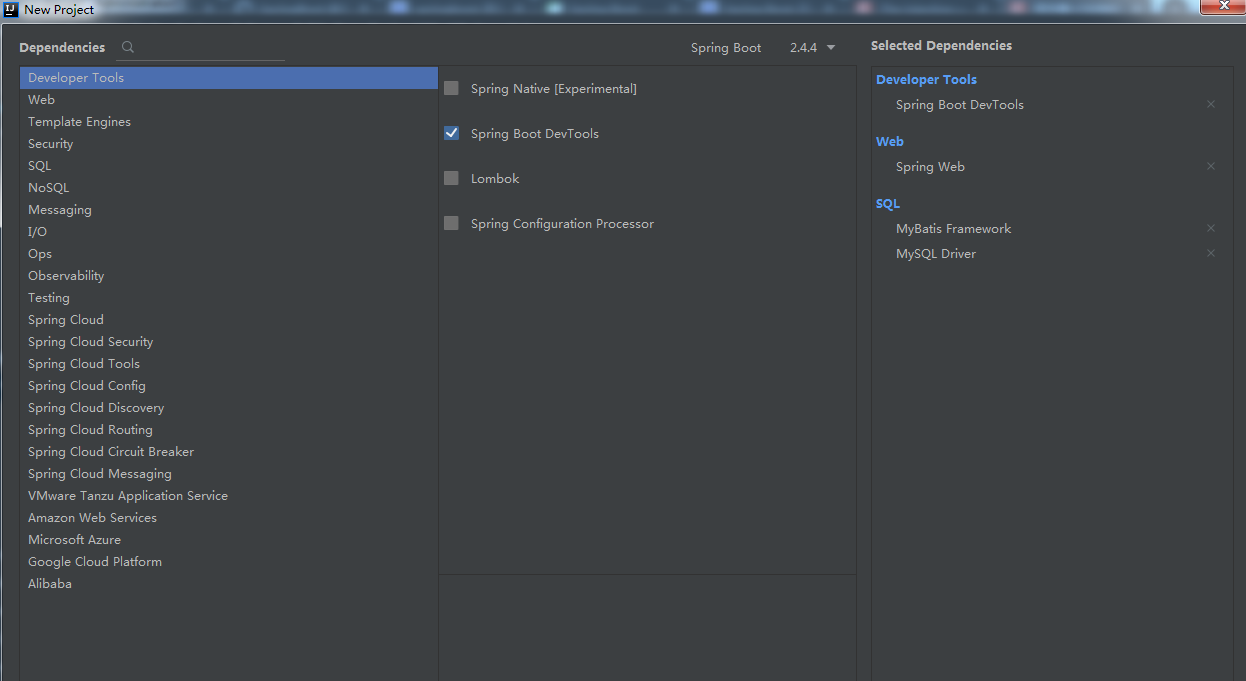Select the Spring Cloud Tools category
Image resolution: width=1246 pixels, height=681 pixels.
229,363
